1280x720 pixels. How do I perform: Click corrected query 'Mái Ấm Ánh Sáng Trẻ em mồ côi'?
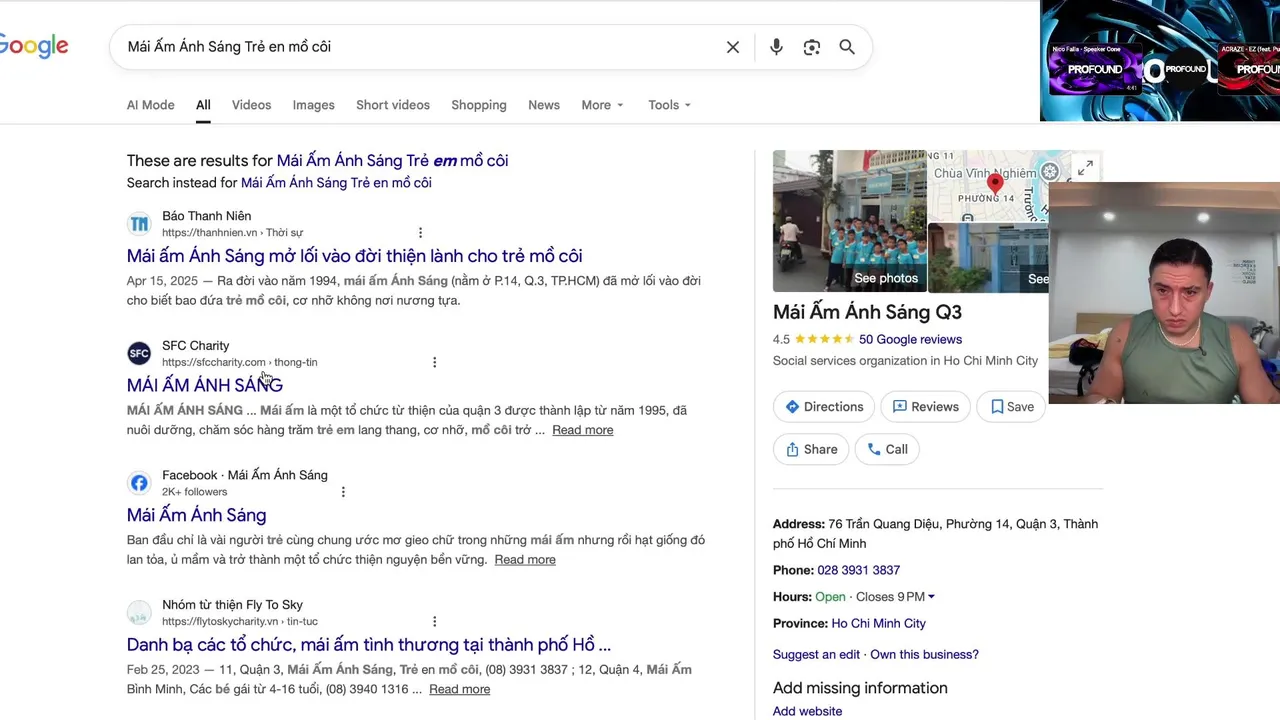click(392, 161)
